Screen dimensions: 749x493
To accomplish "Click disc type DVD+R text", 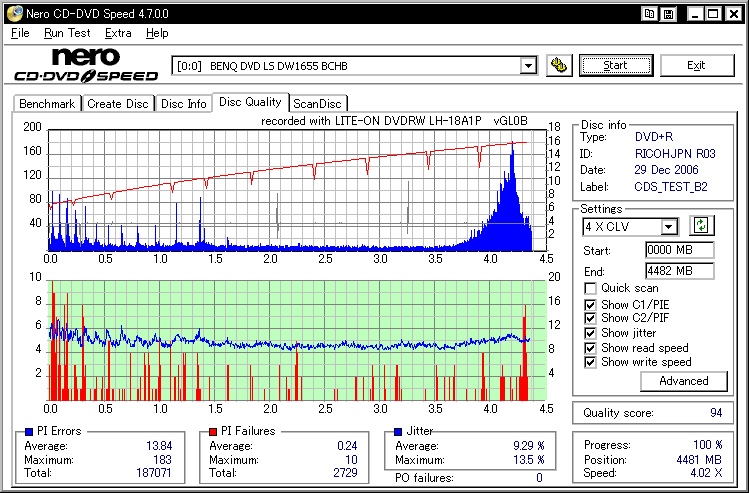I will point(653,137).
